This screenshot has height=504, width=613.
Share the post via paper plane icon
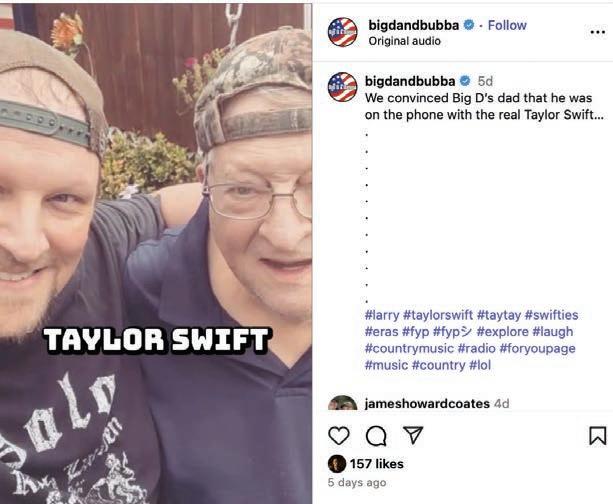point(413,435)
